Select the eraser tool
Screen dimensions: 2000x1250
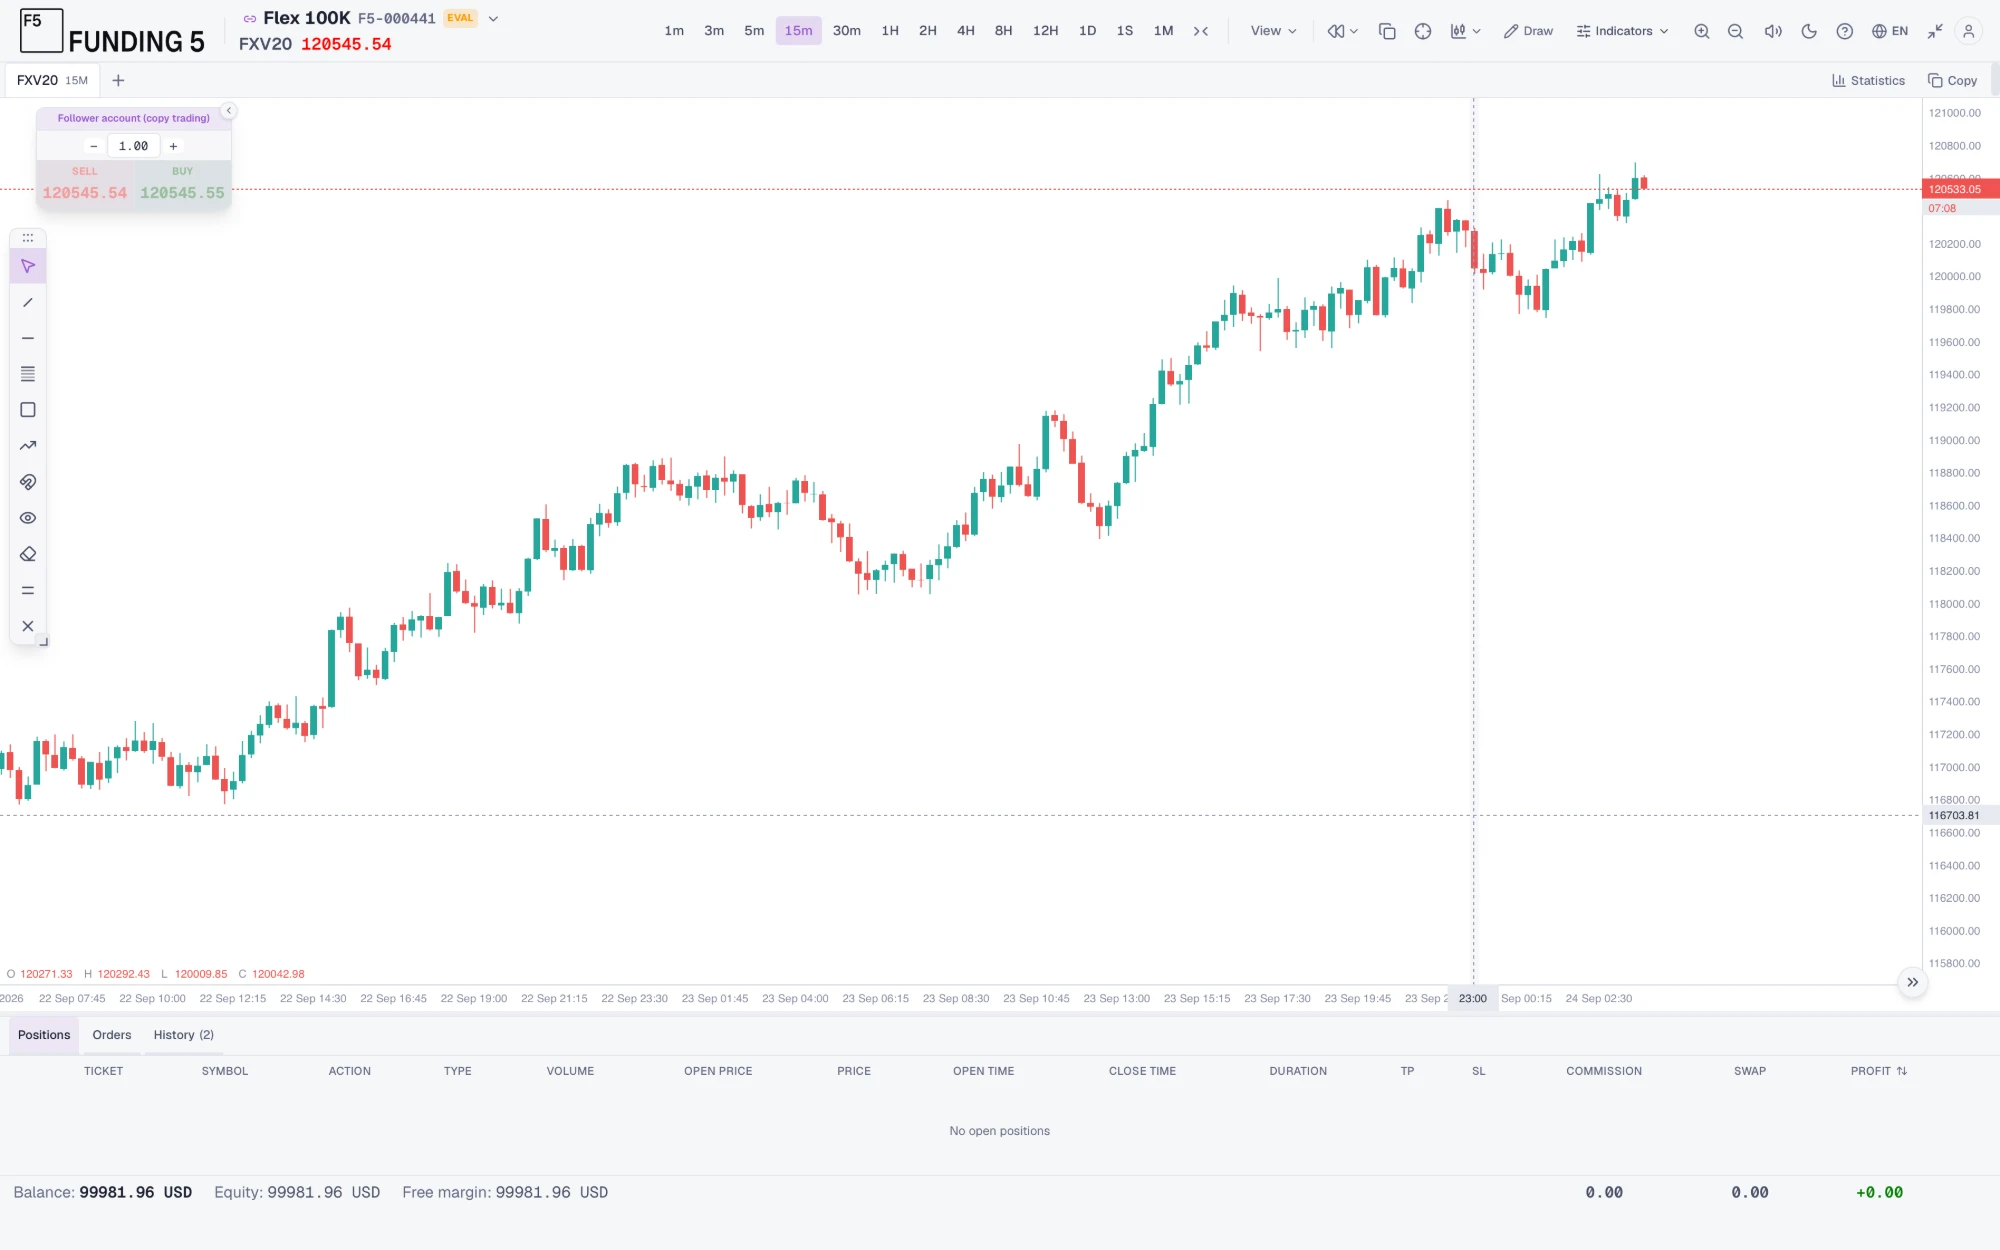click(x=28, y=554)
